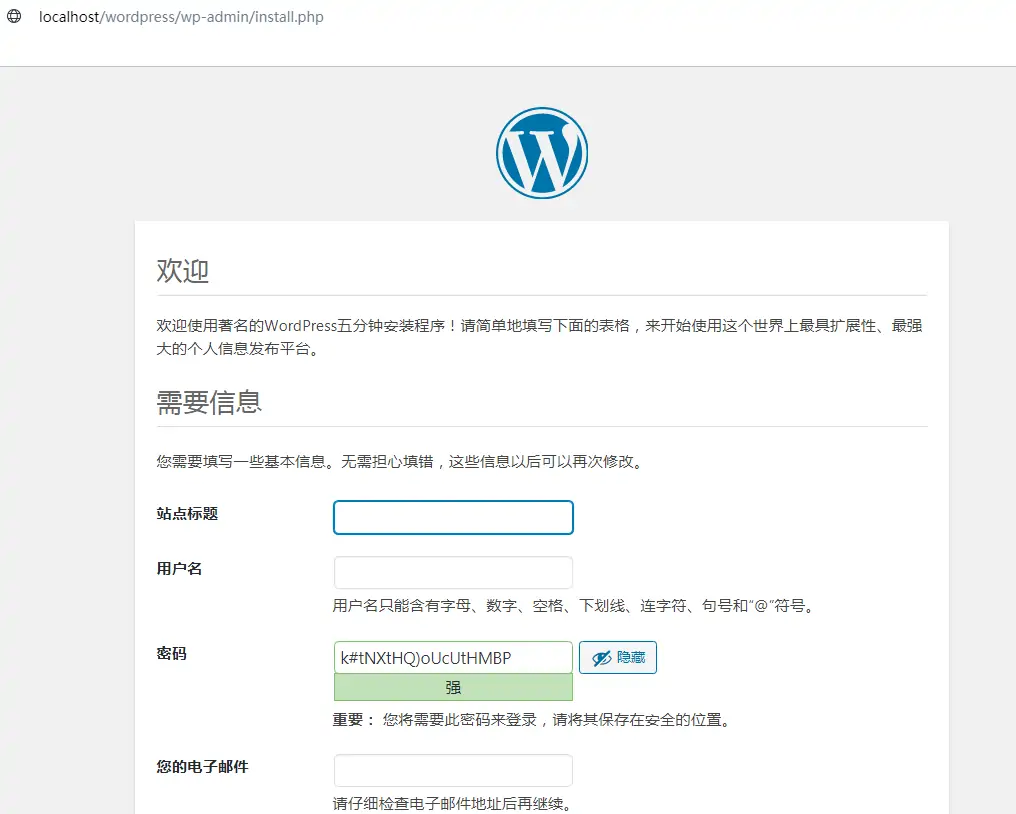Click inside the 密码 field
The width and height of the screenshot is (1016, 814).
pyautogui.click(x=452, y=657)
